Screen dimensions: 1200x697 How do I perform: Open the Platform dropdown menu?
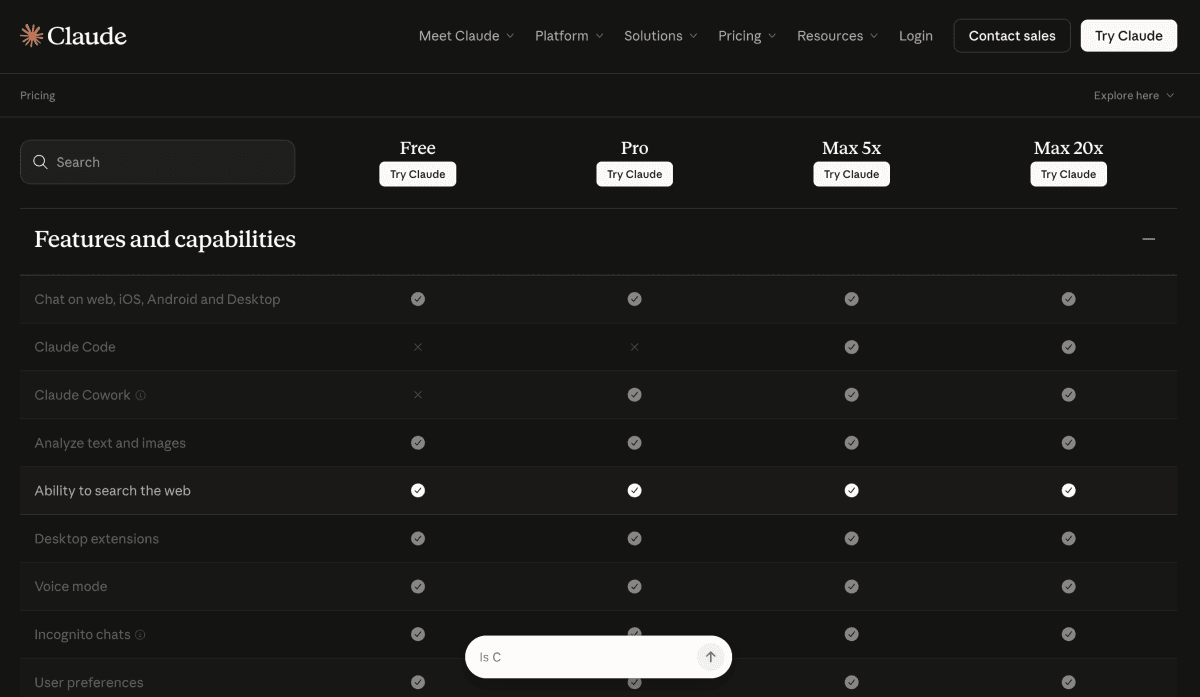coord(569,36)
